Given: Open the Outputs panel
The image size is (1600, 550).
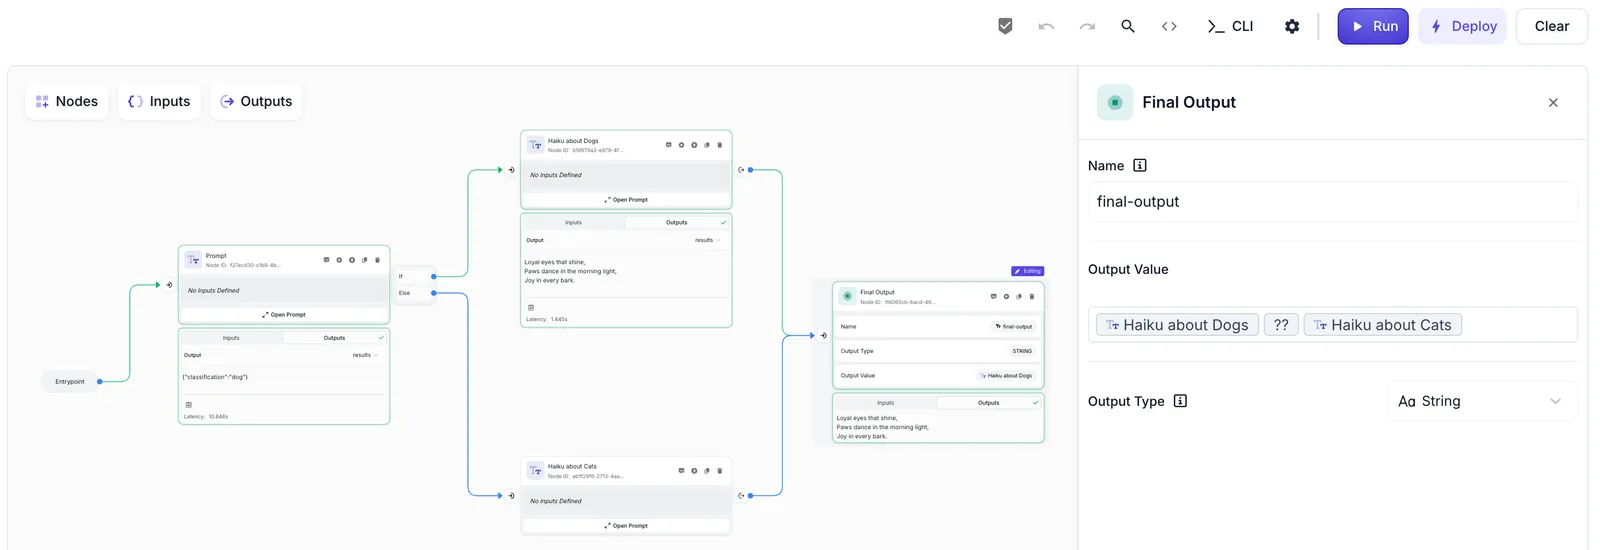Looking at the screenshot, I should [256, 101].
